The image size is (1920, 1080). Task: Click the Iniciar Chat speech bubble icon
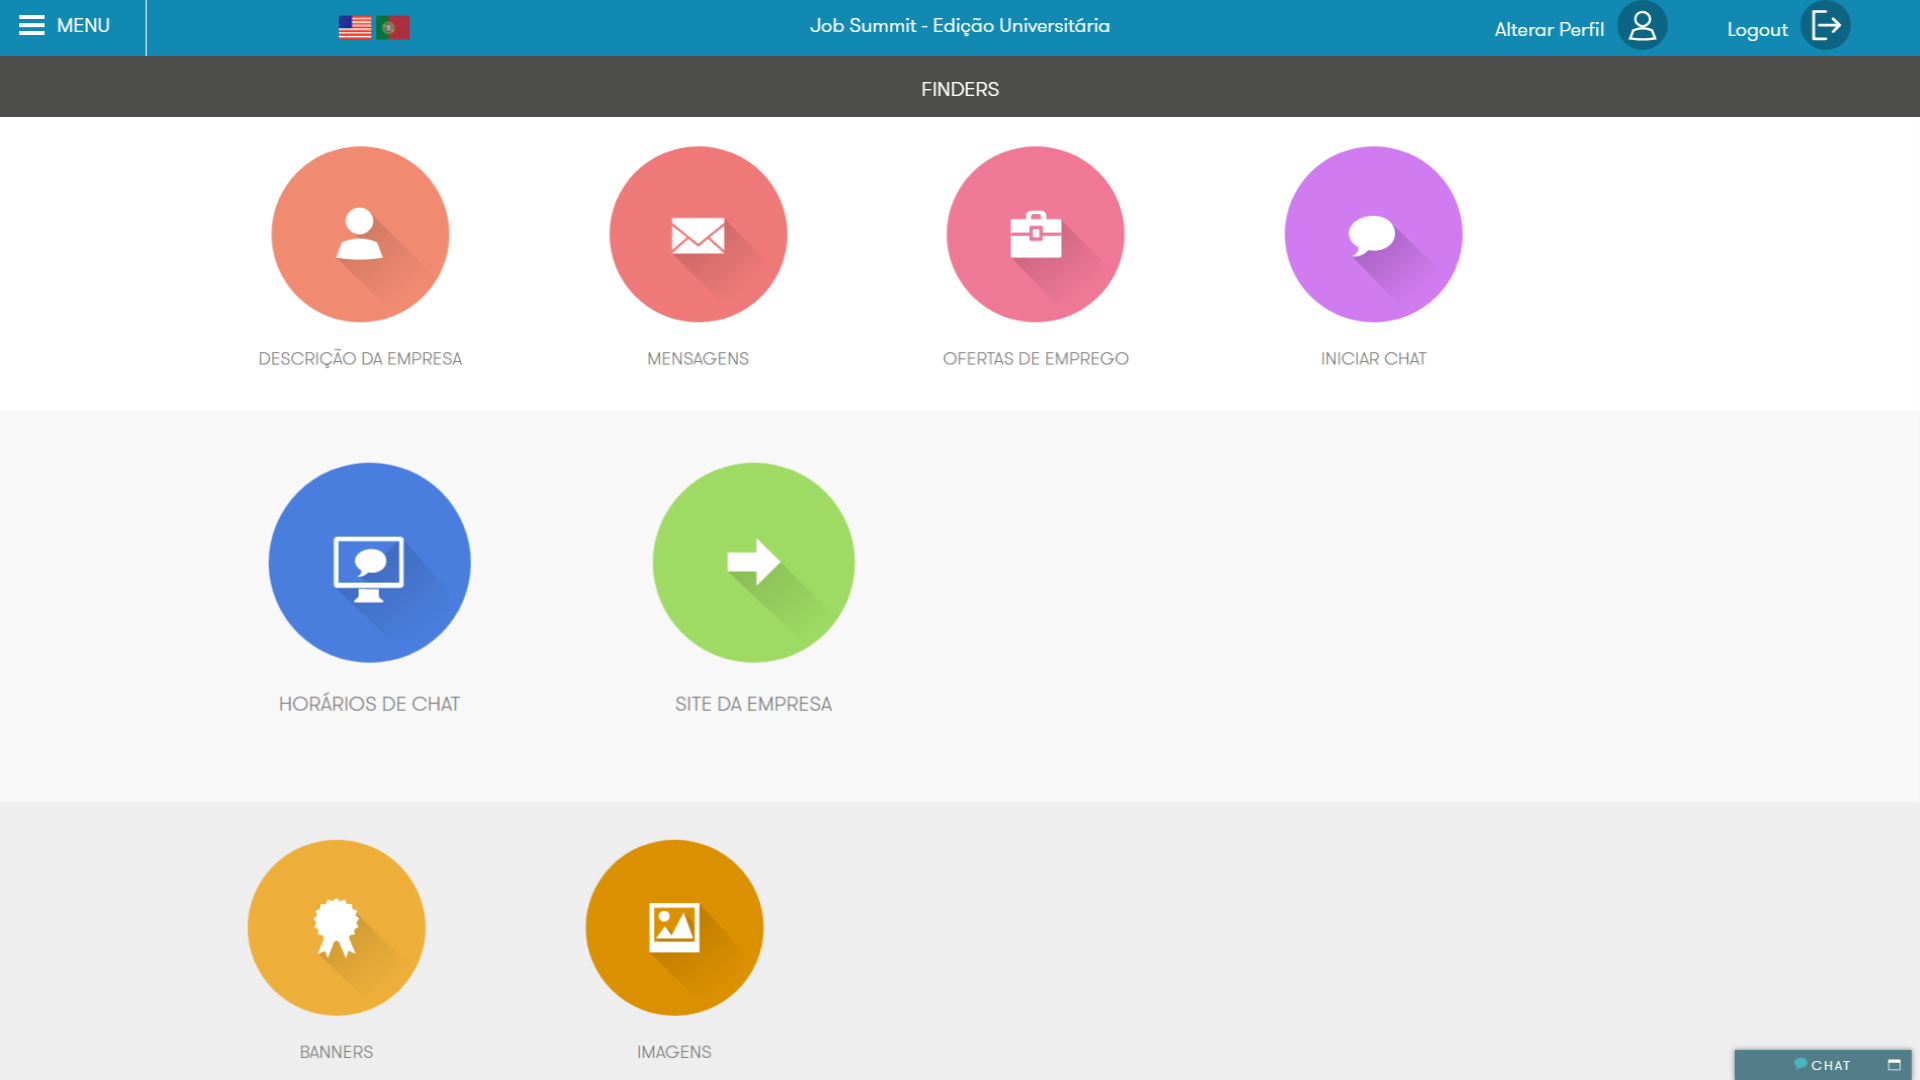pyautogui.click(x=1373, y=234)
